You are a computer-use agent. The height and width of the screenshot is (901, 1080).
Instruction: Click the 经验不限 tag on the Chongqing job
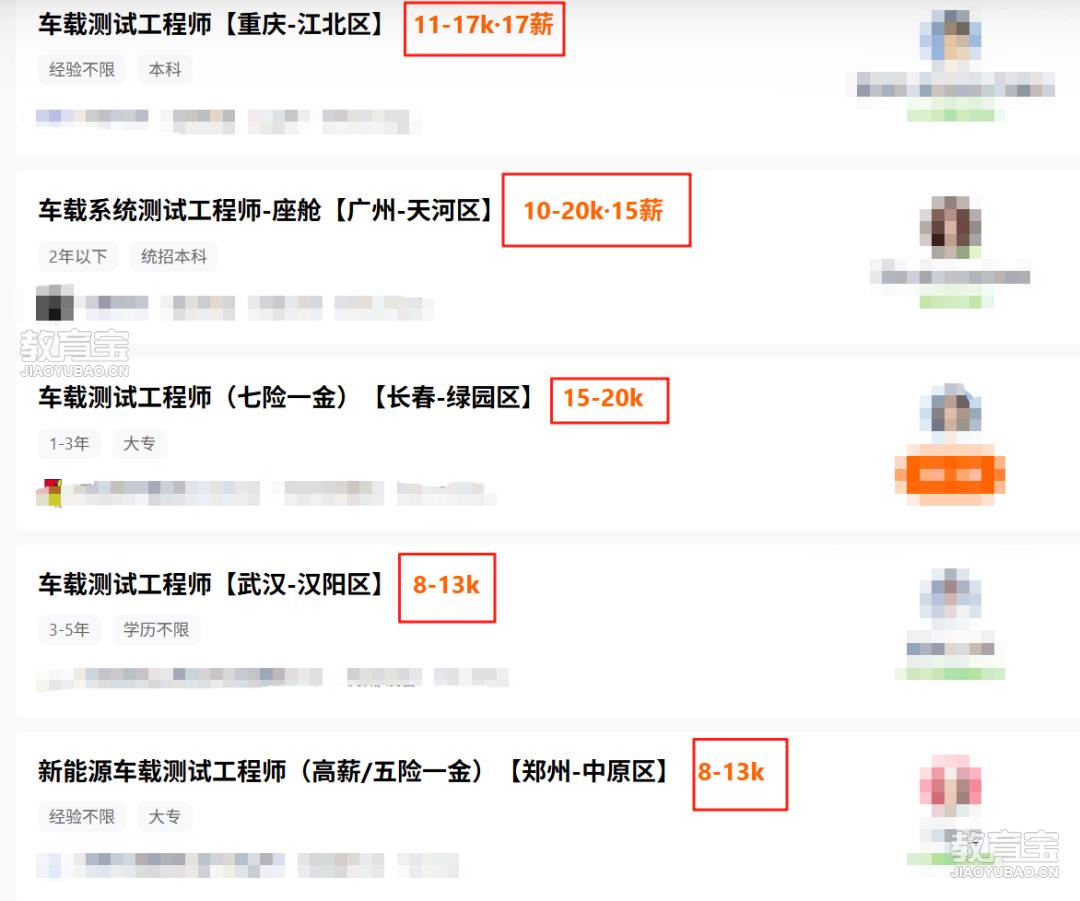82,70
